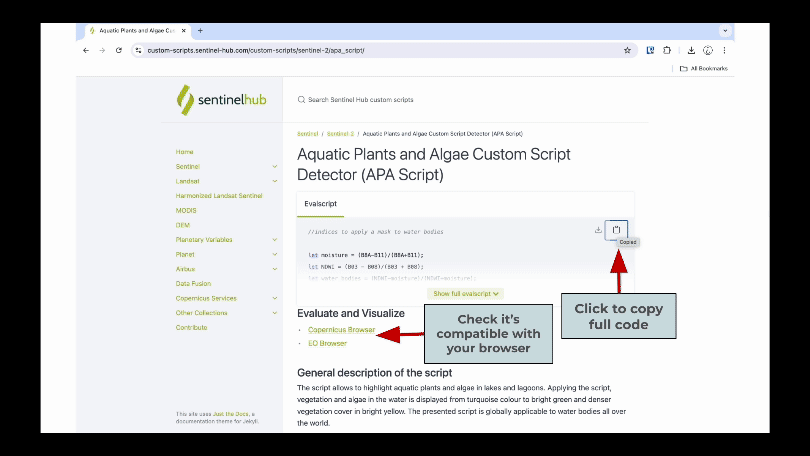This screenshot has width=810, height=456.
Task: Expand the Landsat sidebar section
Action: coord(275,181)
